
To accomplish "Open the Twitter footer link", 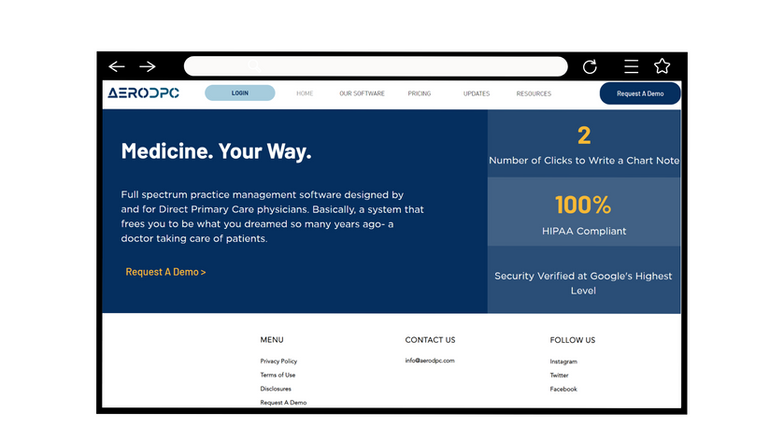I will 559,375.
